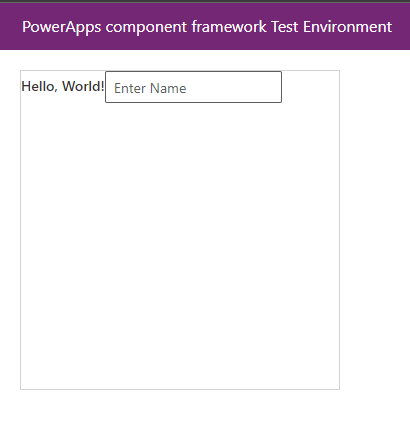
Task: Click the "Enter" placeholder word in the text box
Action: pos(130,88)
